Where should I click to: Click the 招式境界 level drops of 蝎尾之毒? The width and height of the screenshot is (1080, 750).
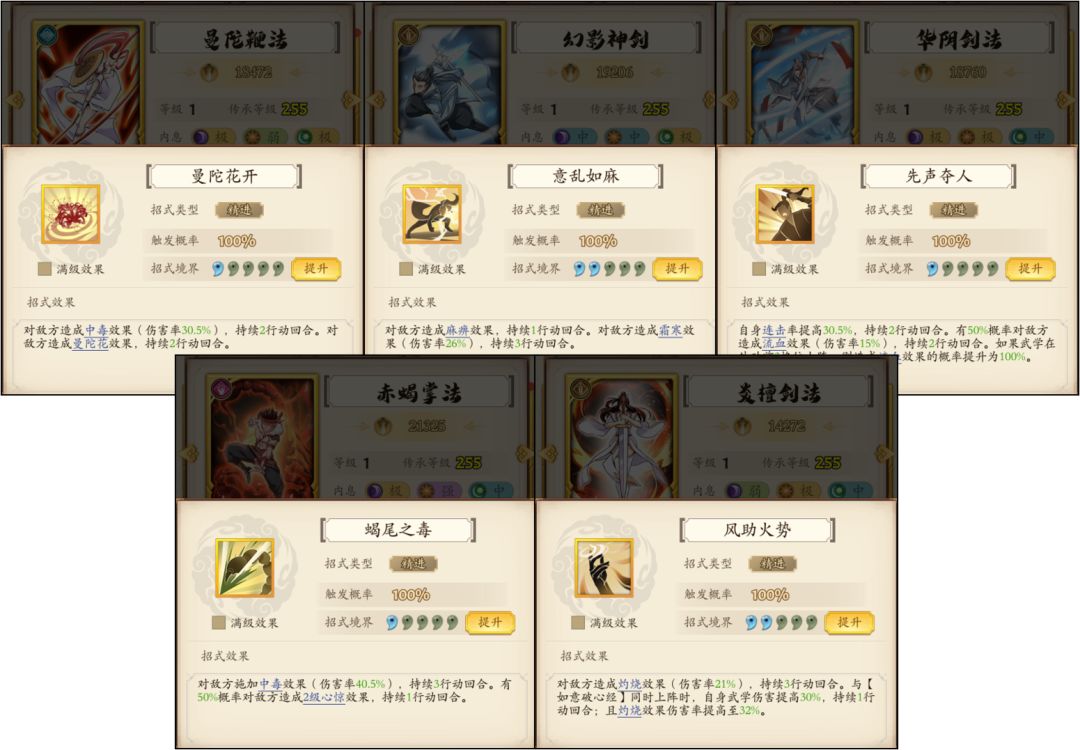click(x=422, y=623)
